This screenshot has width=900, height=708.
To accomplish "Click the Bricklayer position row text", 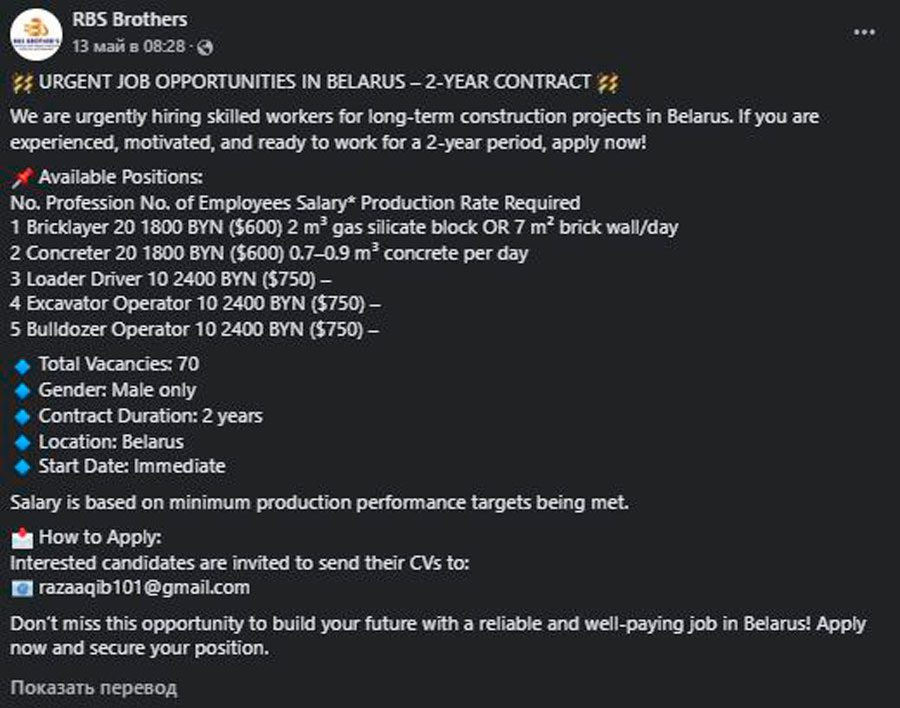I will coord(344,227).
